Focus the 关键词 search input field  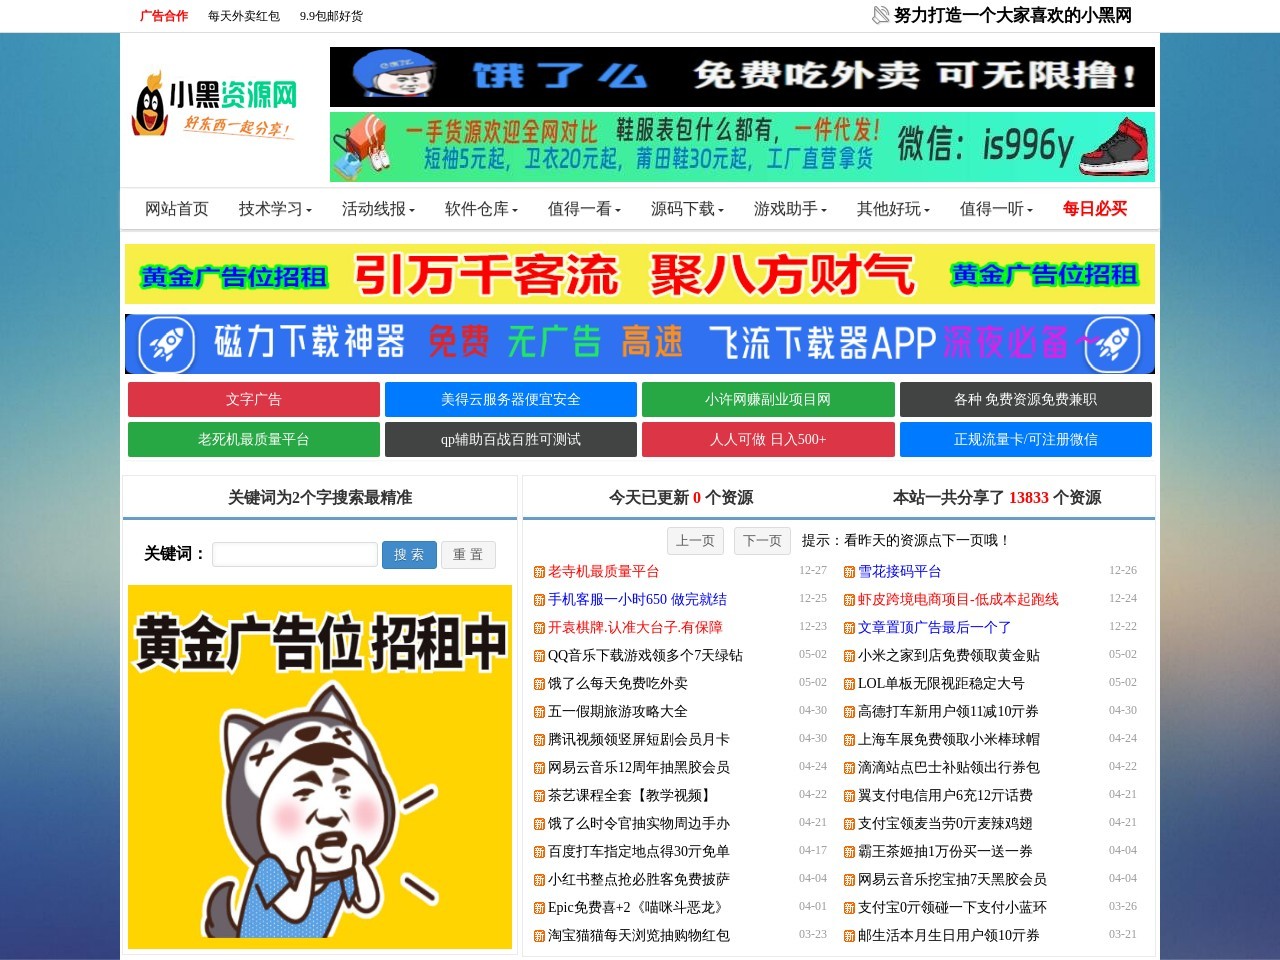295,555
